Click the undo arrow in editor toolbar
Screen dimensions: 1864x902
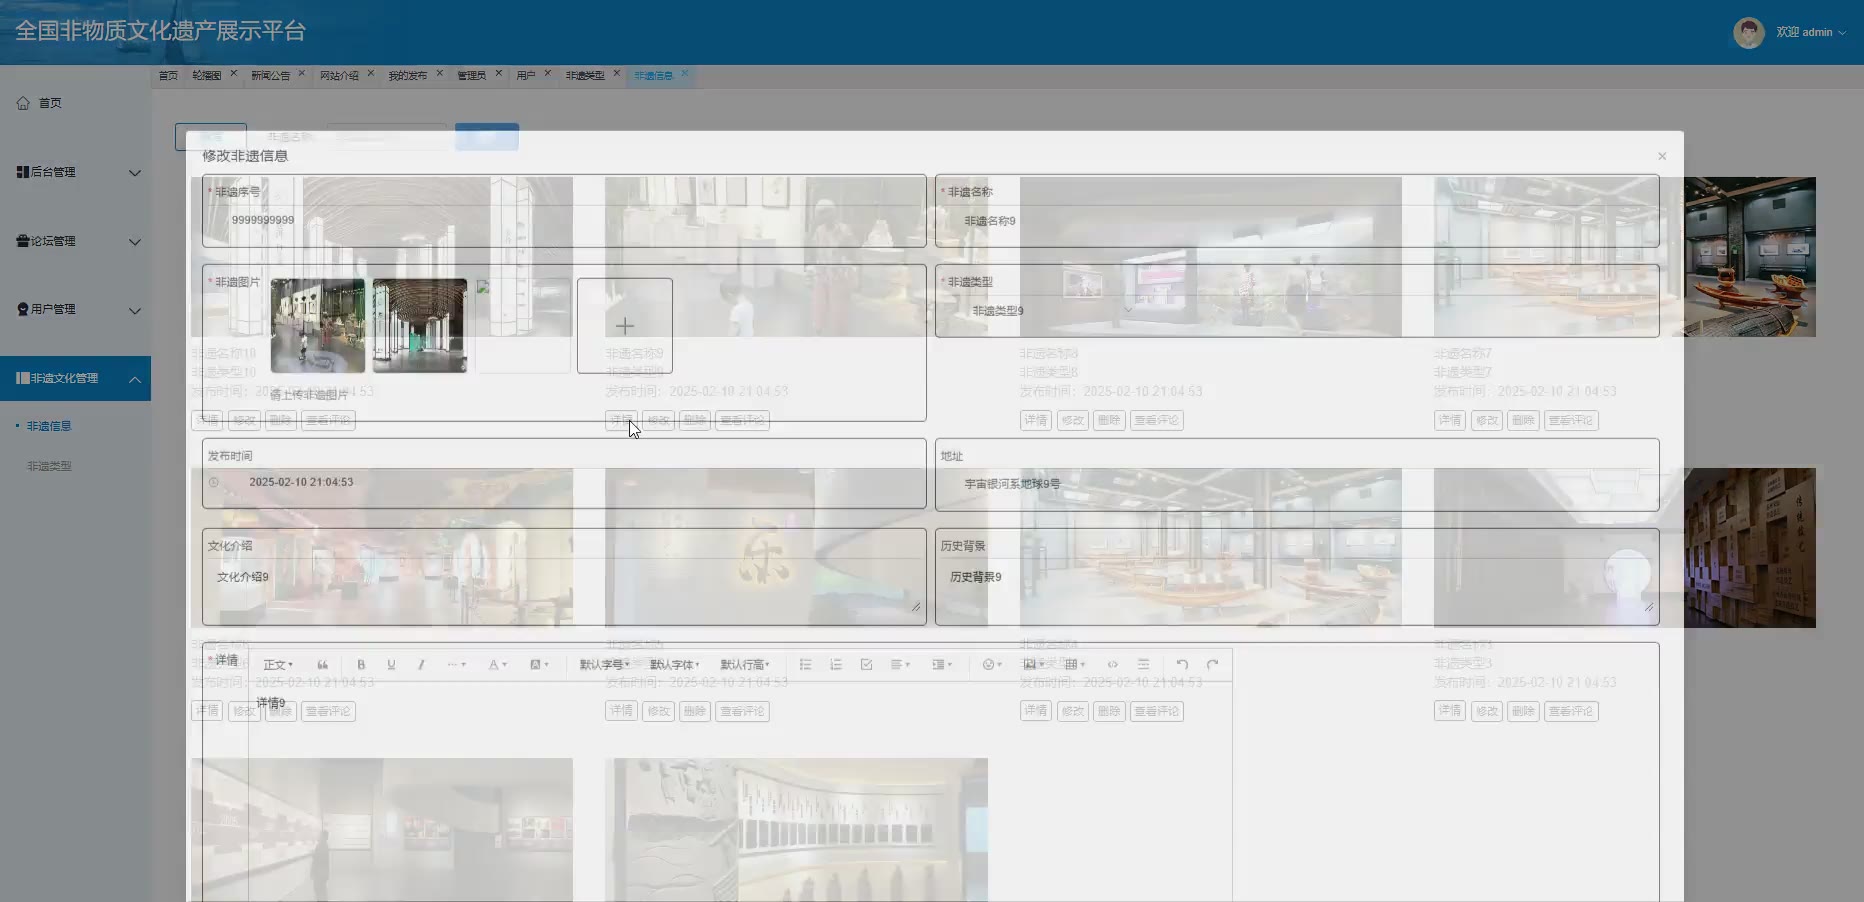pyautogui.click(x=1182, y=665)
